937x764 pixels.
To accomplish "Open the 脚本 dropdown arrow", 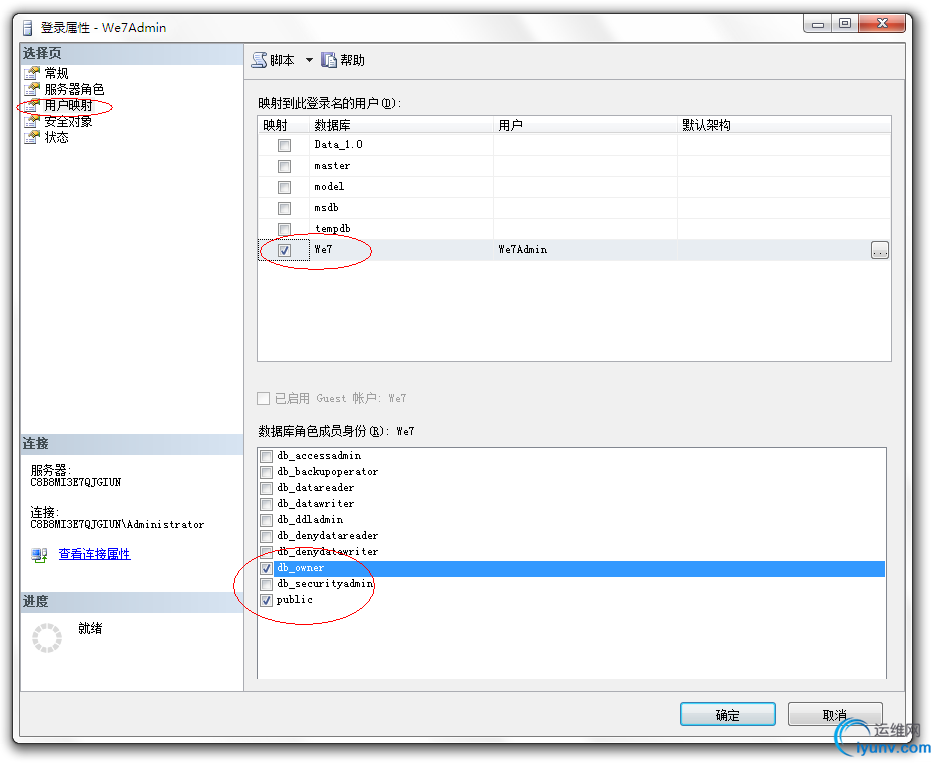I will coord(309,60).
